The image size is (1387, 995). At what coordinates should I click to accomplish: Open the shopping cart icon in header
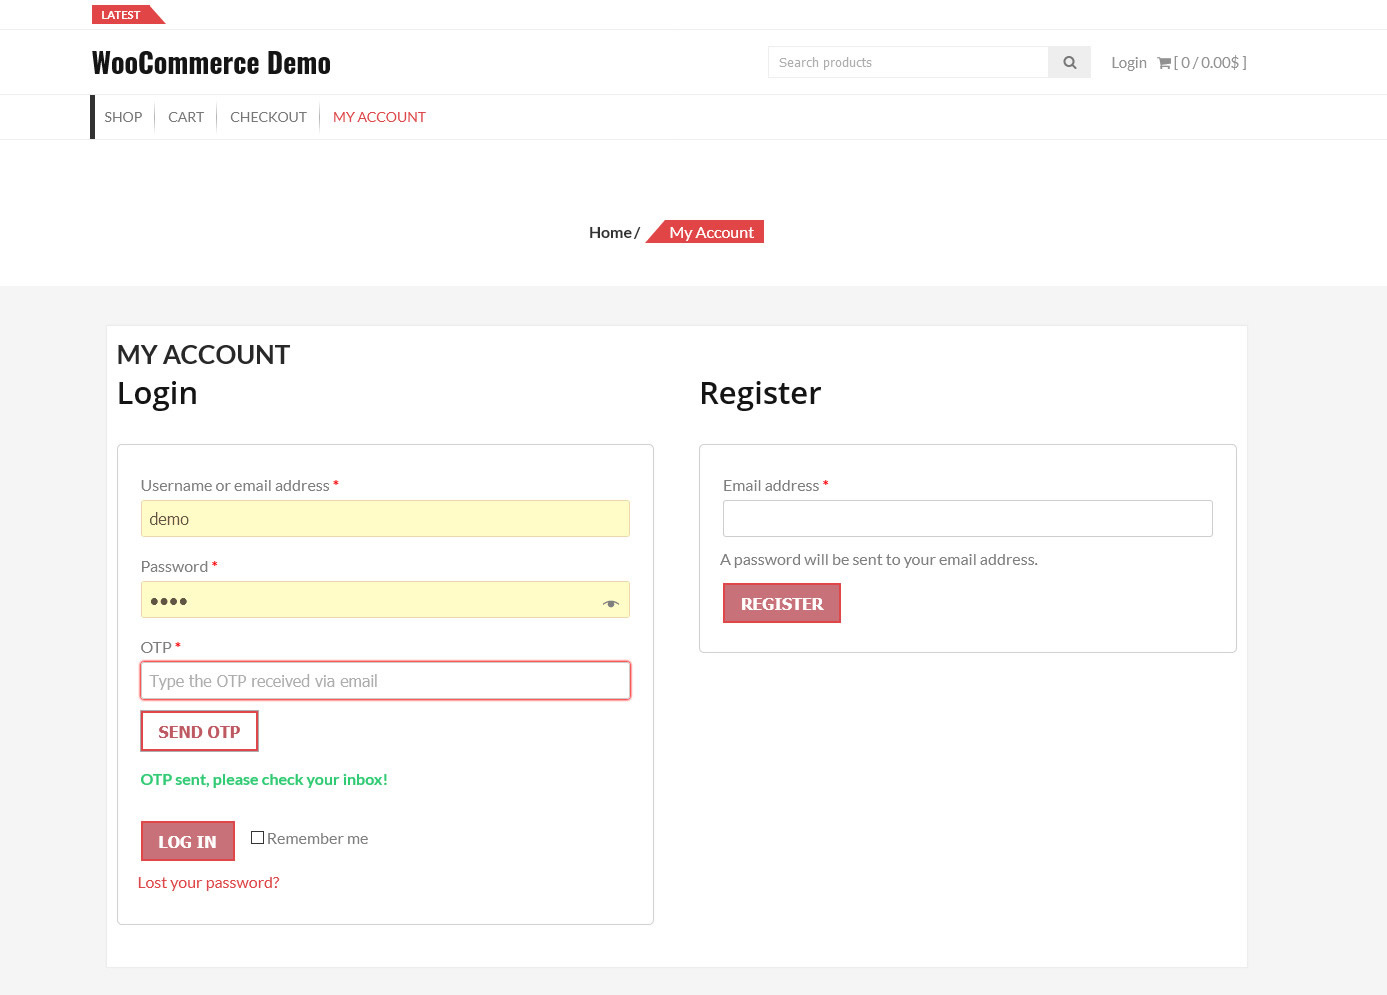[x=1164, y=63]
